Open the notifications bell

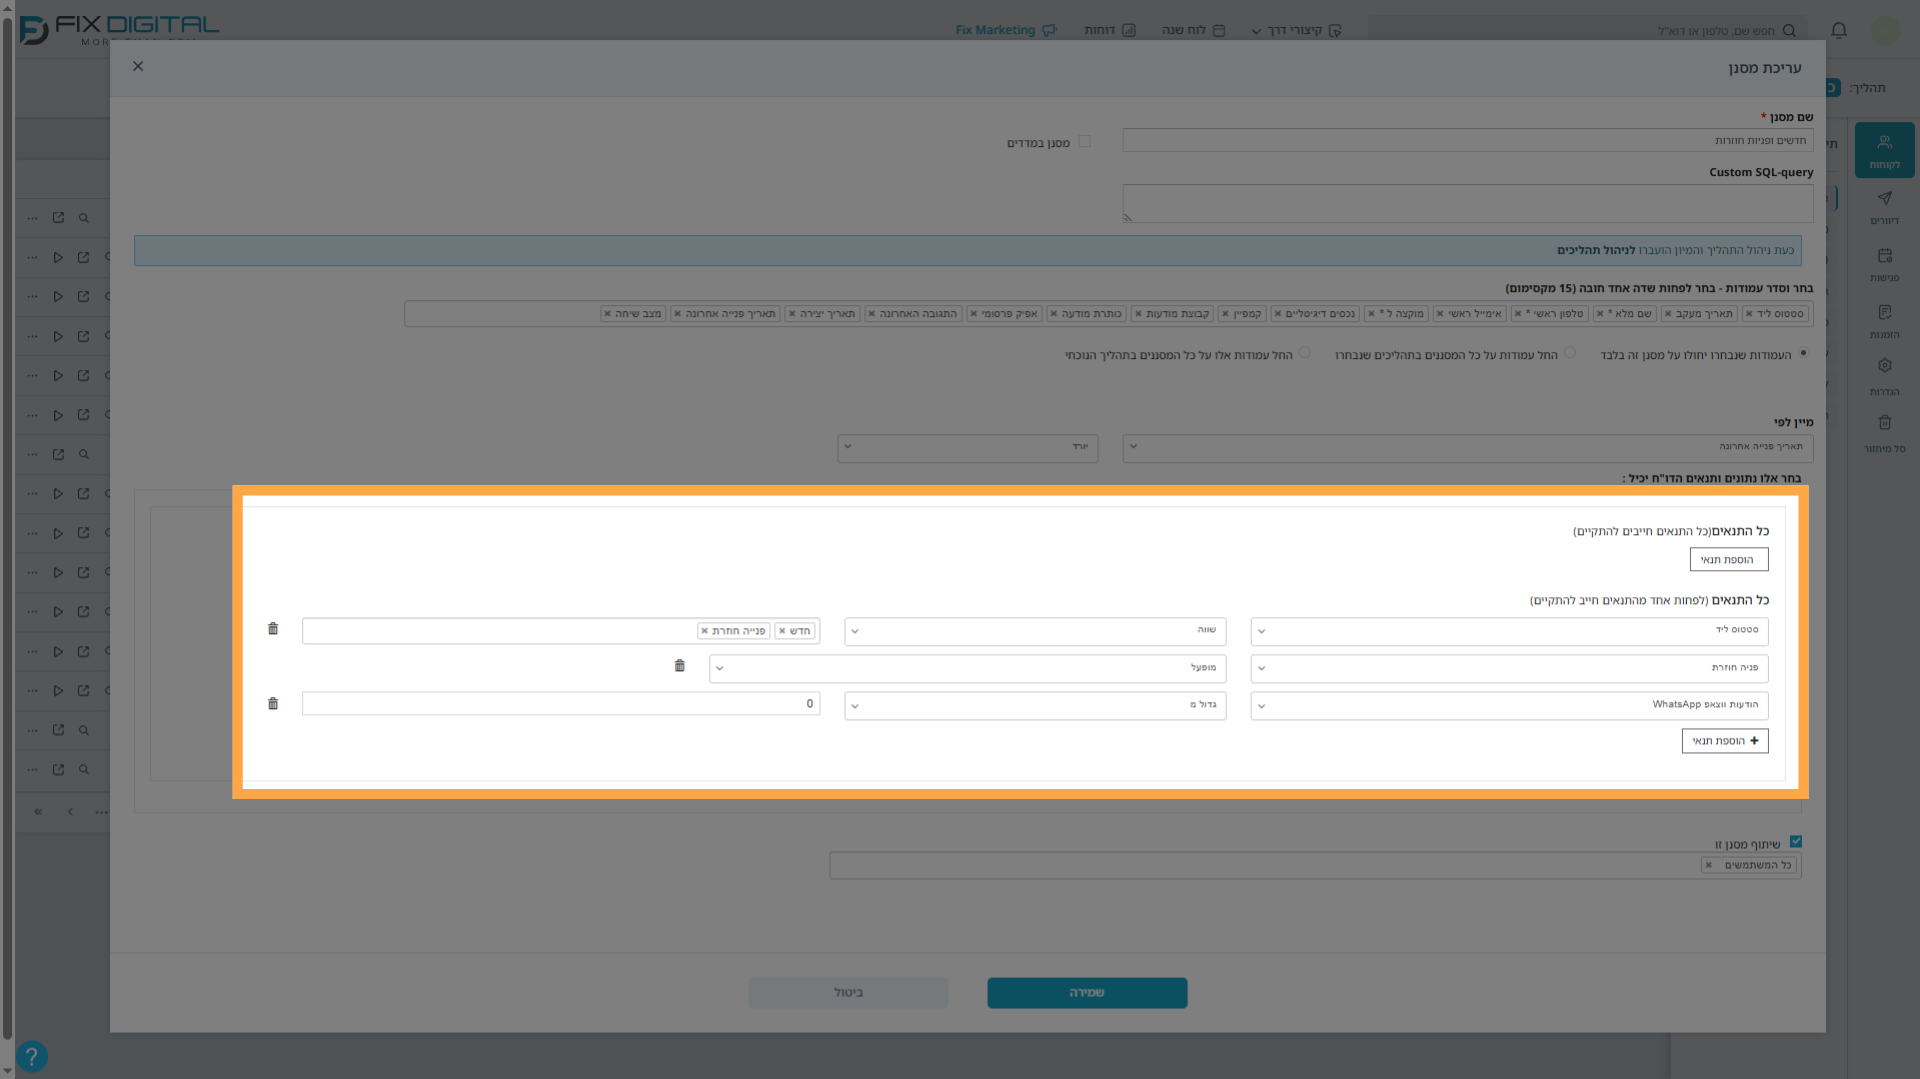tap(1839, 30)
